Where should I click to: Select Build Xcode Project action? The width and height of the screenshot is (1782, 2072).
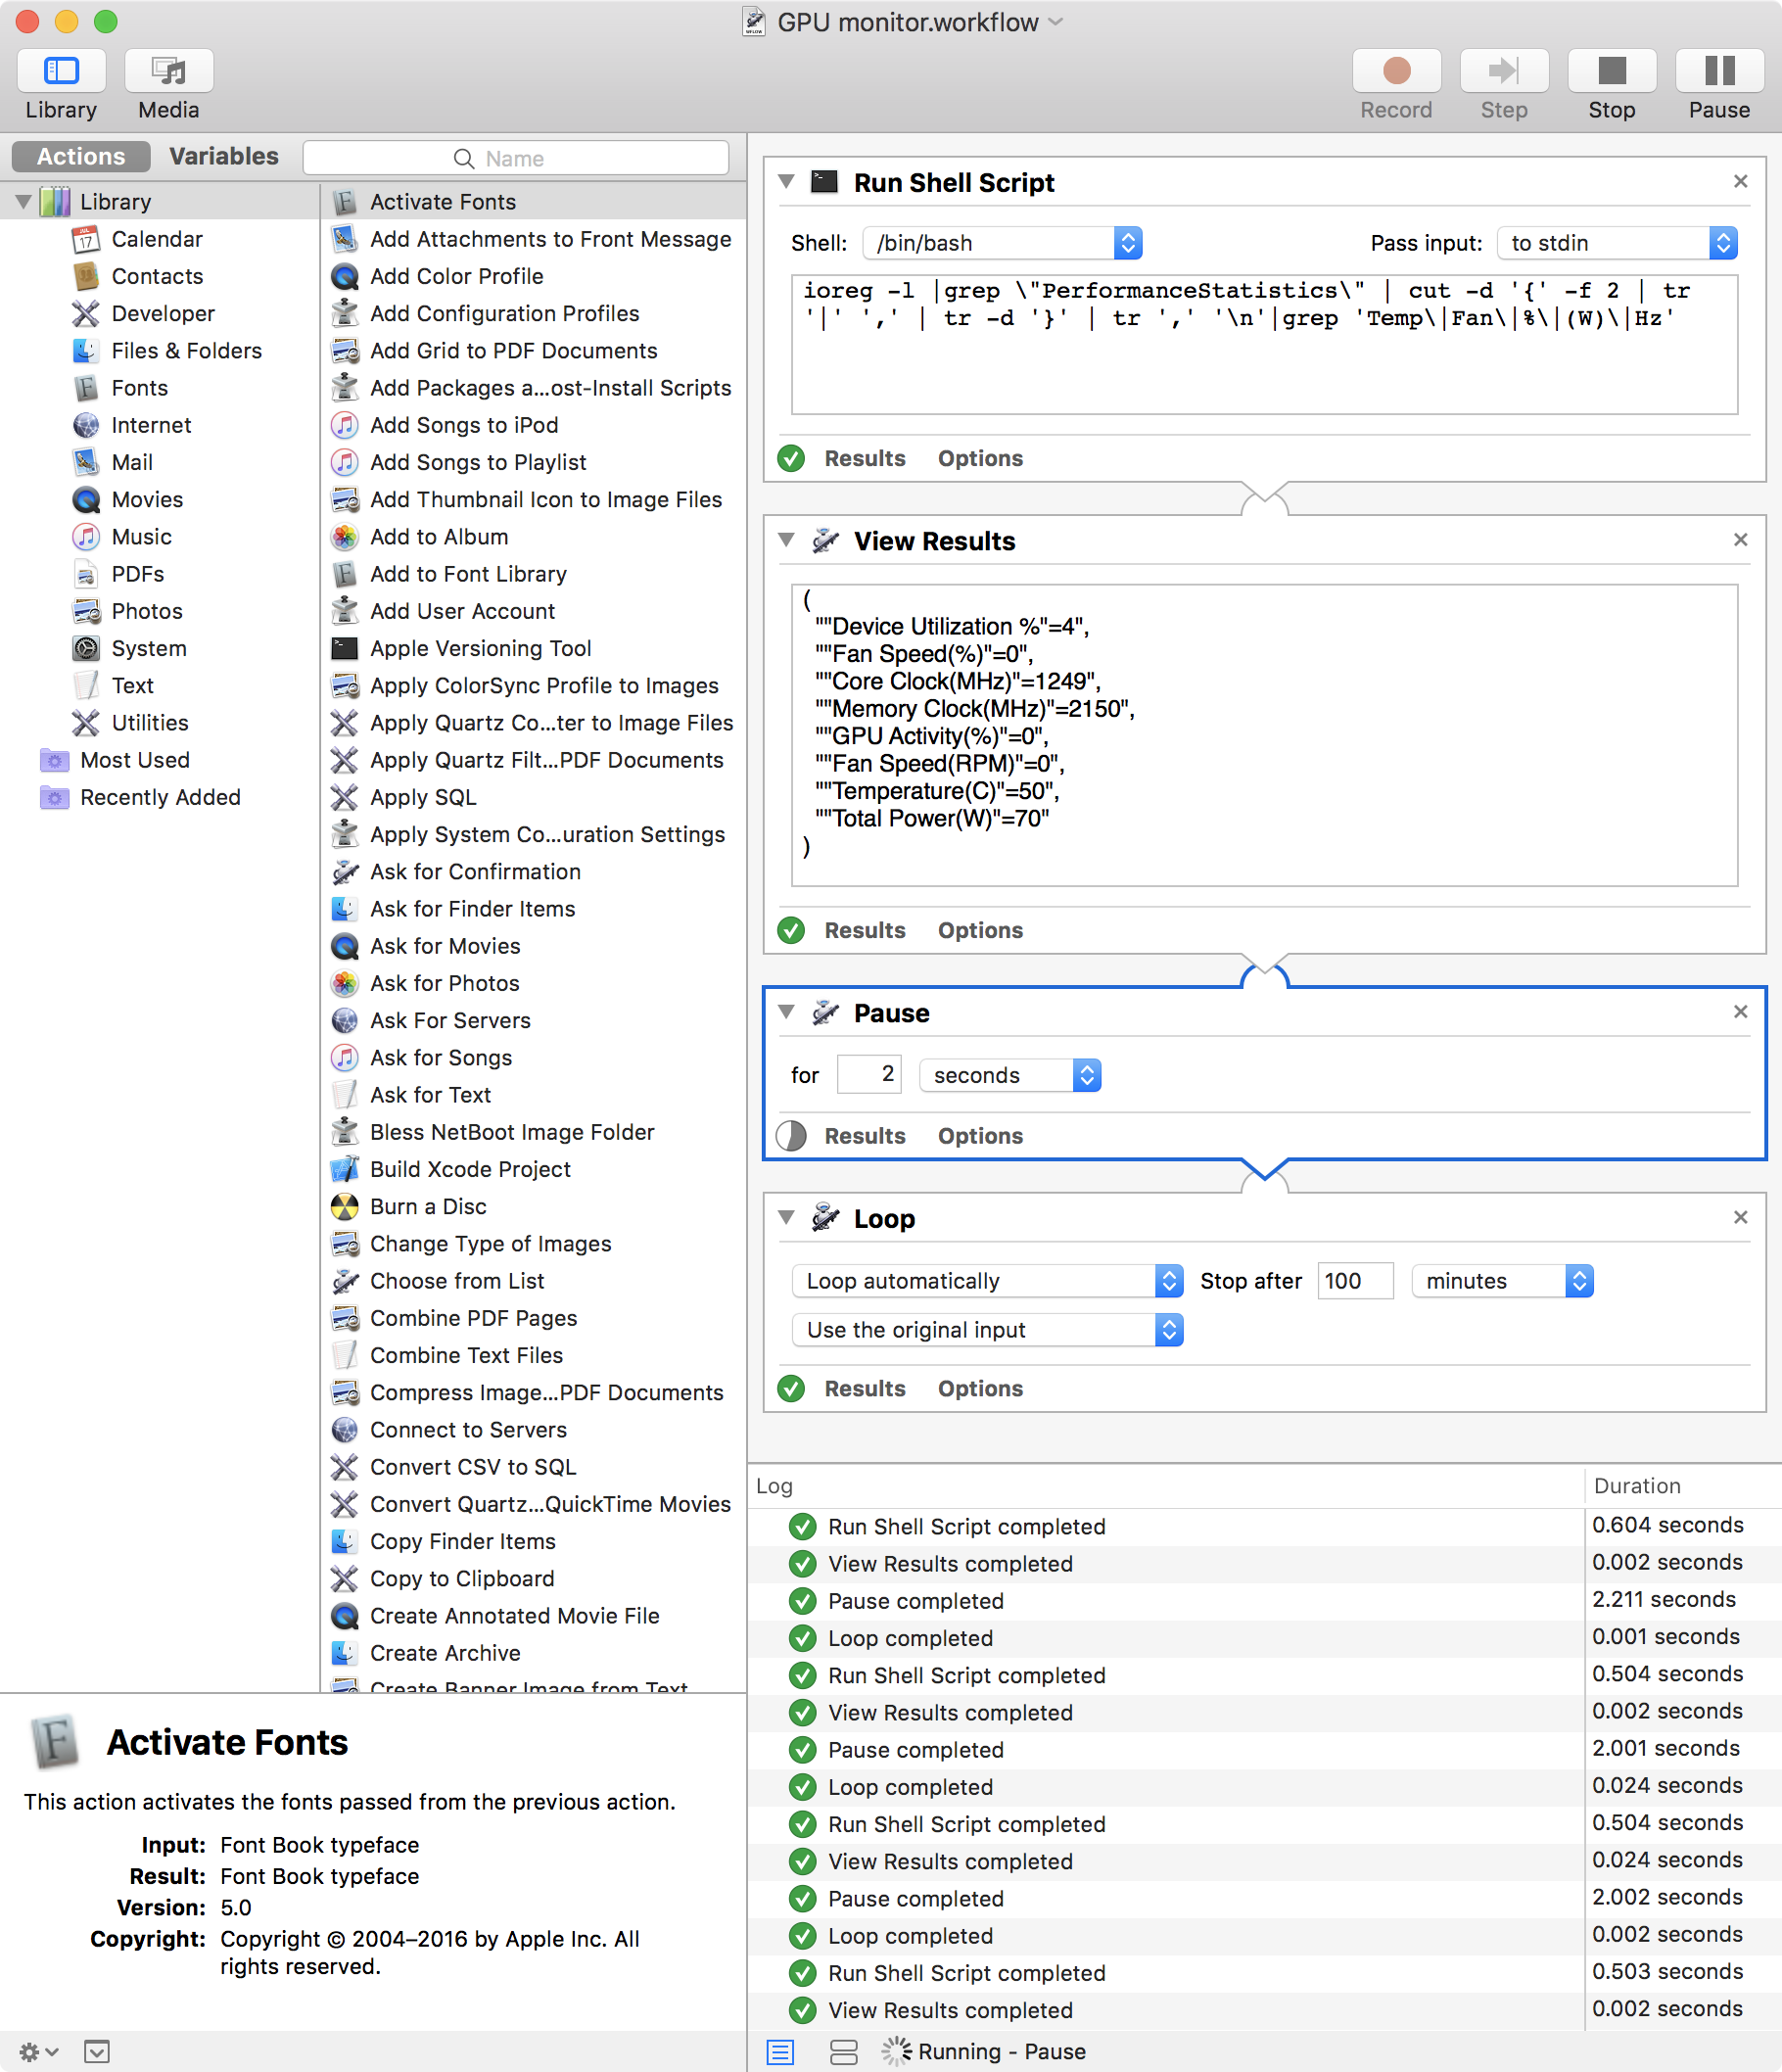[x=534, y=1169]
